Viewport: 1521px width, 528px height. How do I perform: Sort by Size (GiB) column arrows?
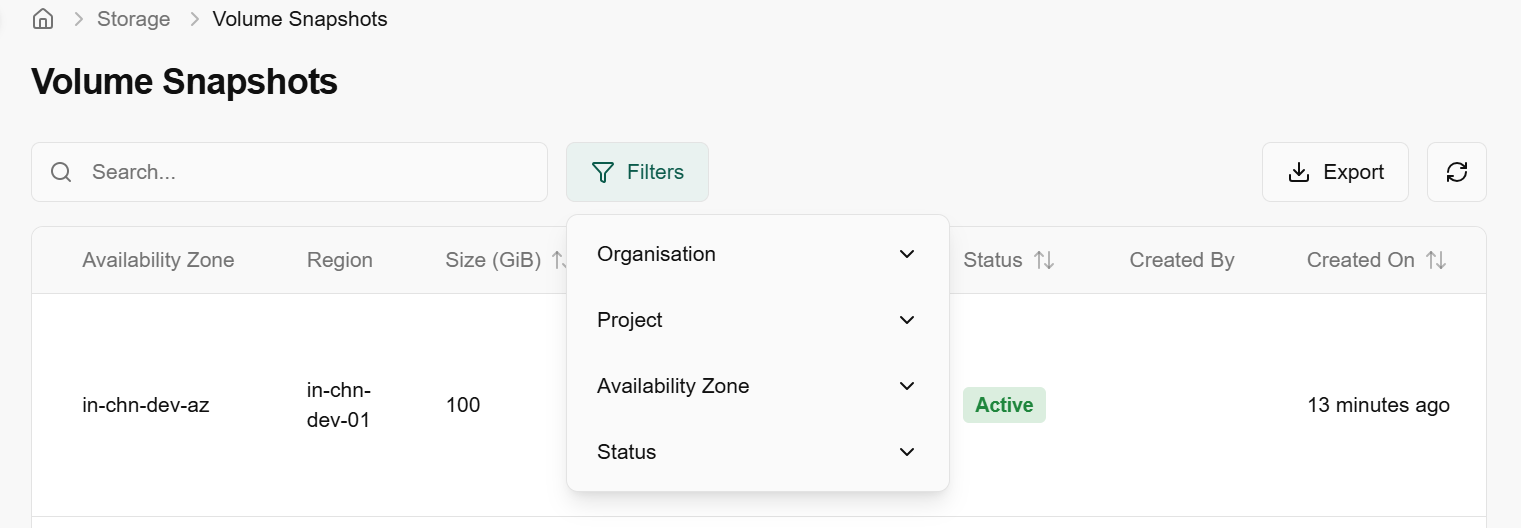558,260
